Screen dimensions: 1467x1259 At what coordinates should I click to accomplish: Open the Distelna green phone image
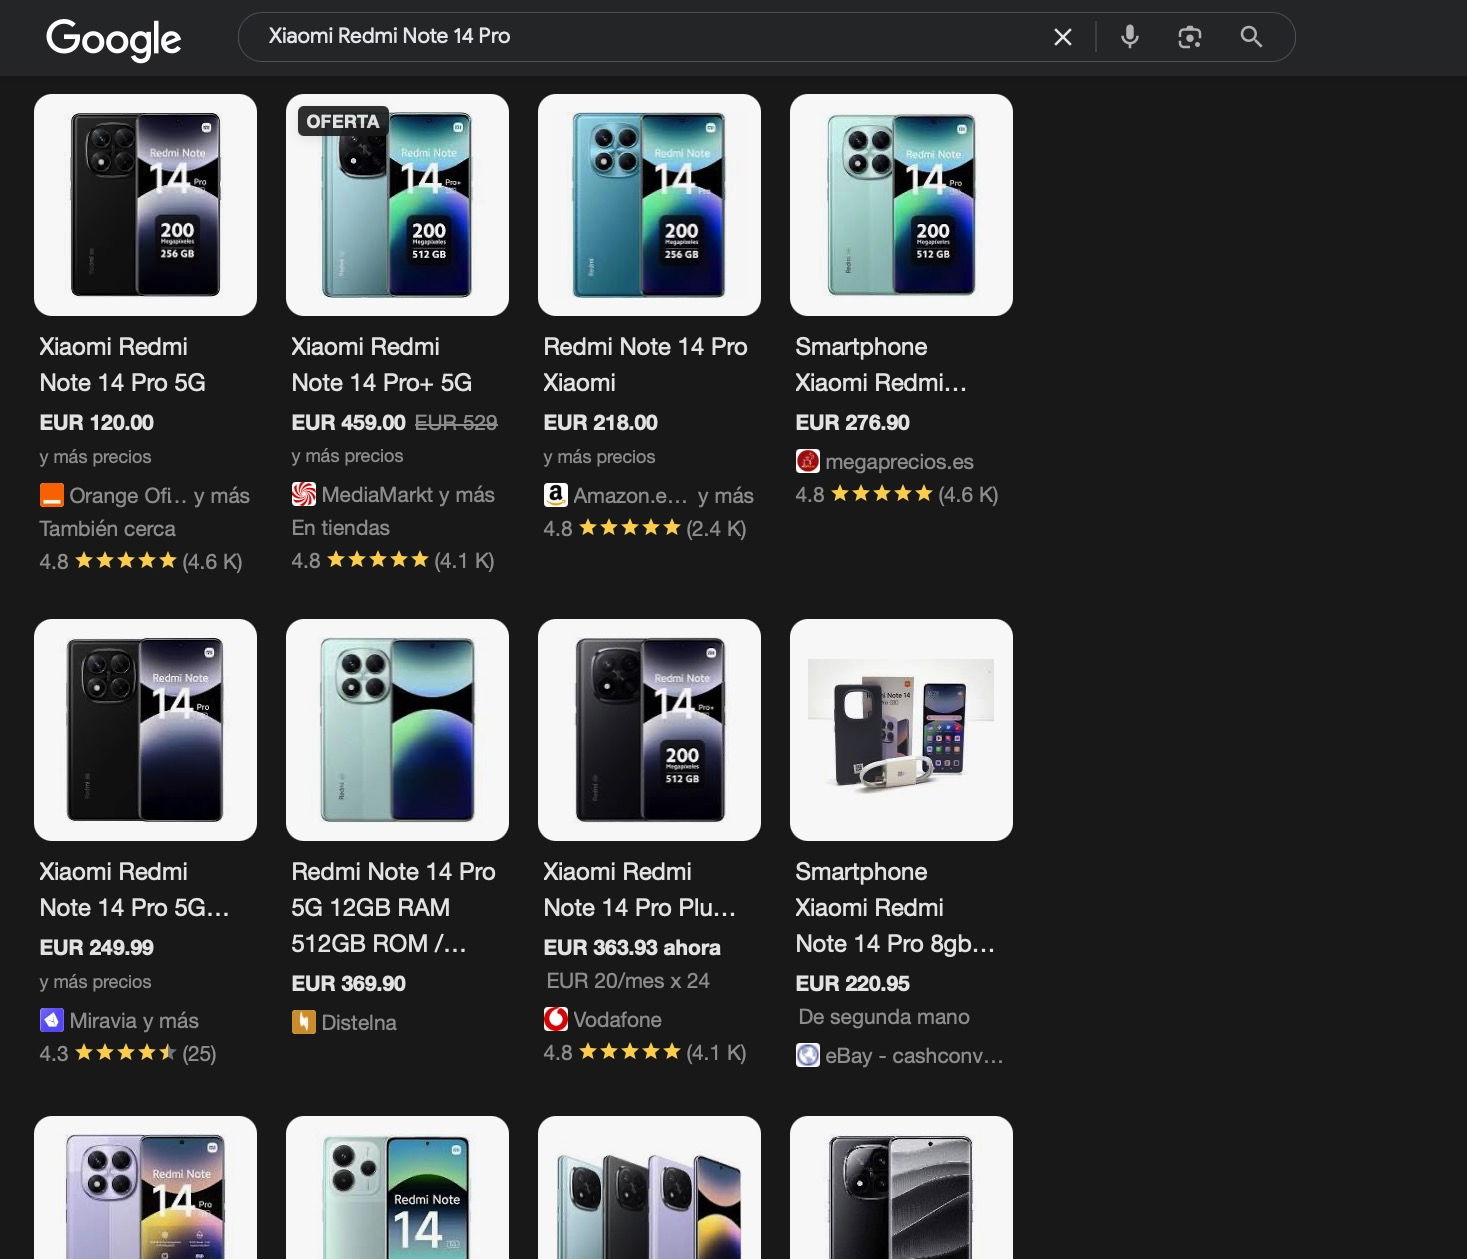[397, 730]
